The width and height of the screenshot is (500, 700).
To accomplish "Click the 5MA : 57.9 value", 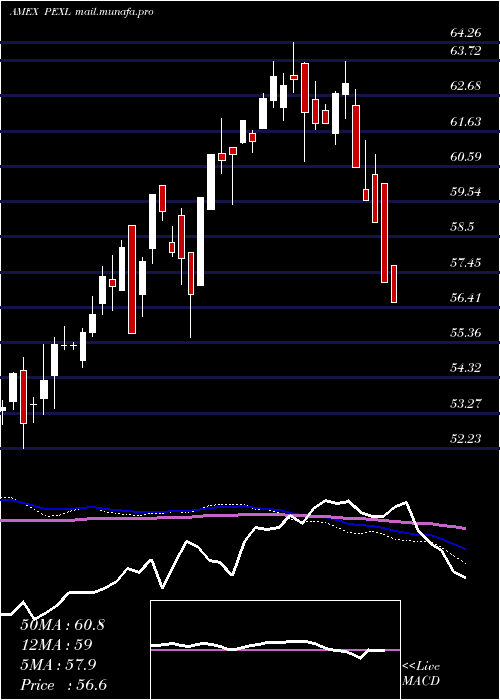I will 59,665.
